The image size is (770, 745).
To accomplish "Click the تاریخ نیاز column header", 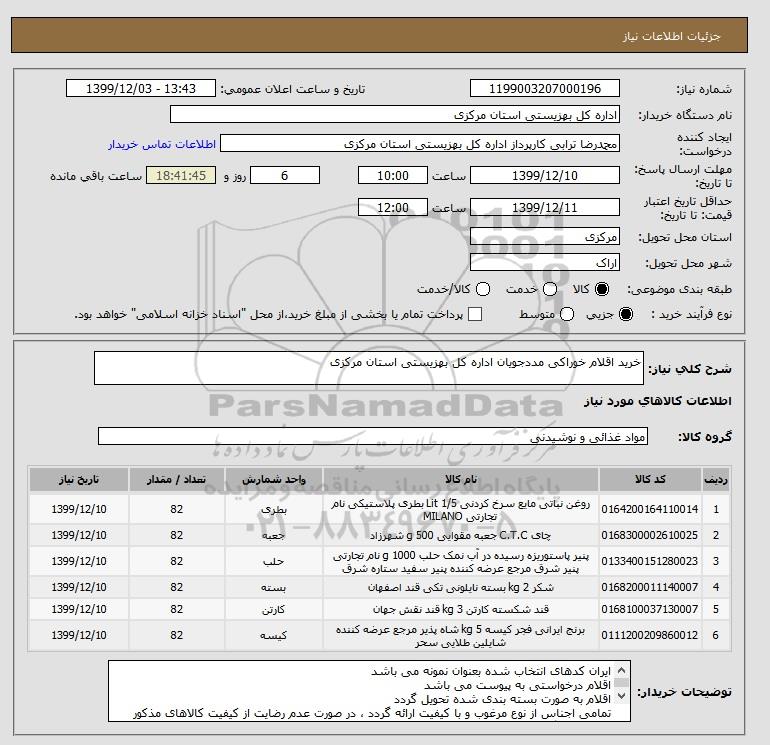I will (x=79, y=479).
